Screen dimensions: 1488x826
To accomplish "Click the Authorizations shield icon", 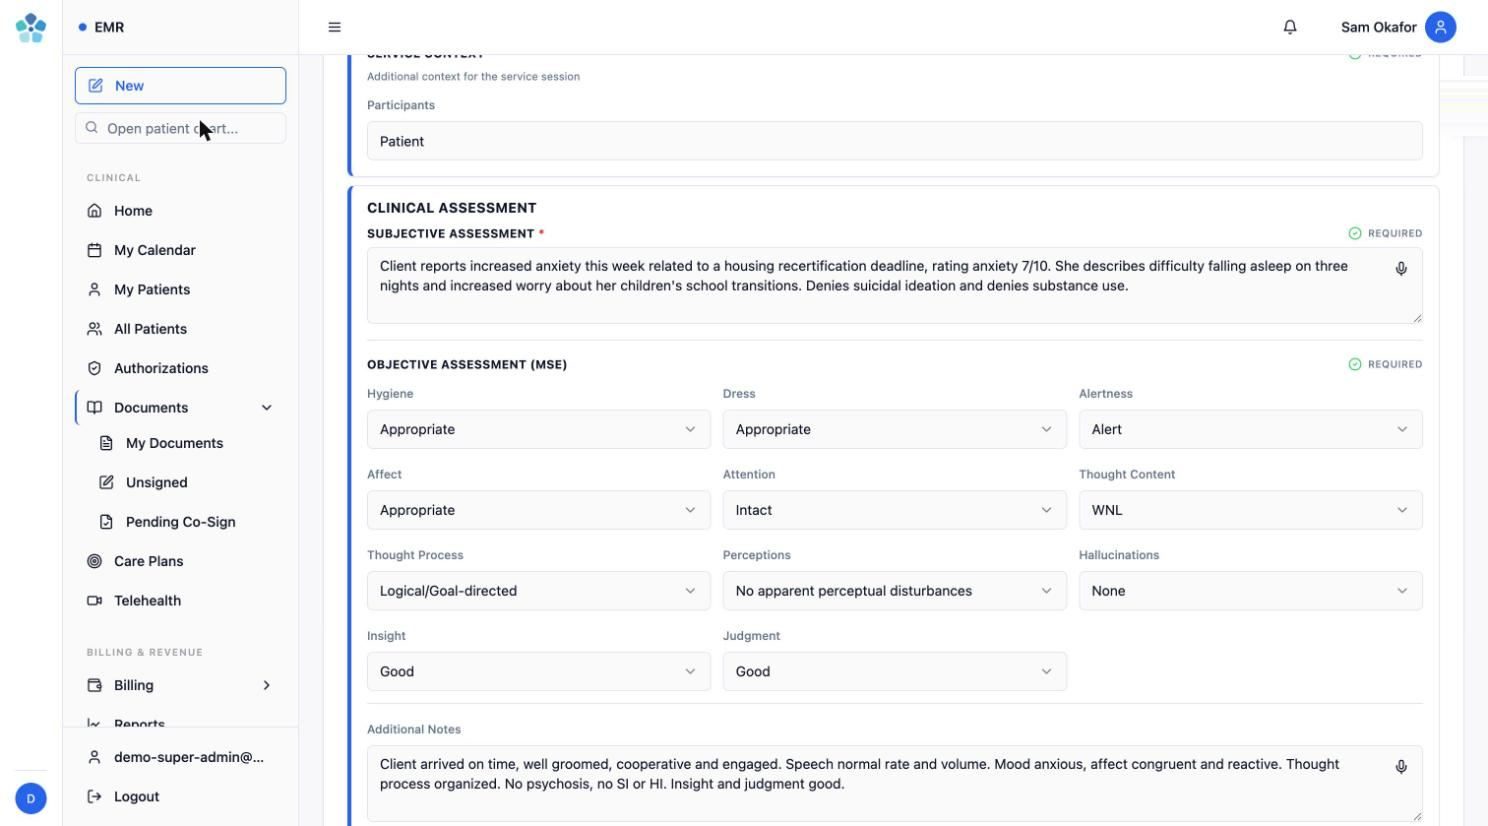I will click(94, 368).
